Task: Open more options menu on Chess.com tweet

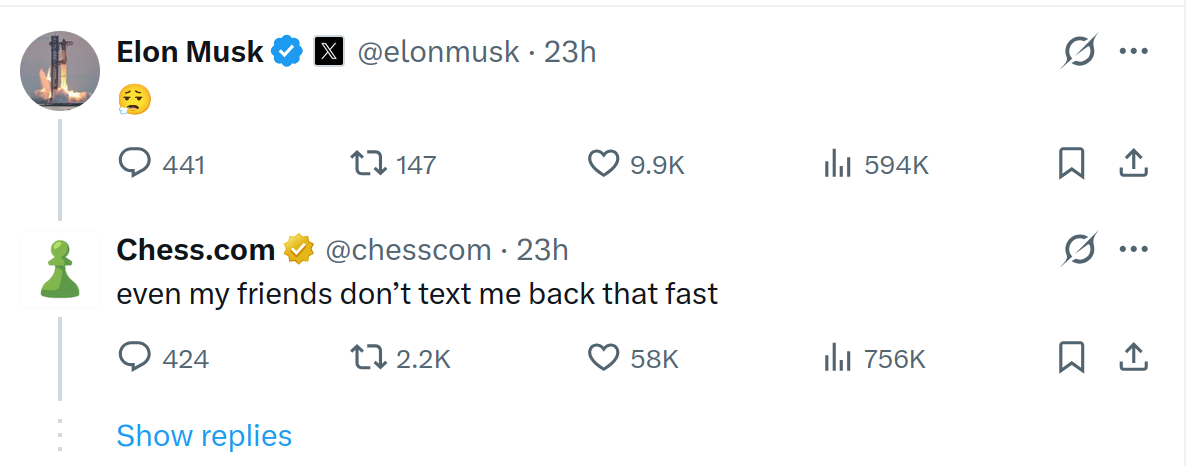Action: [x=1134, y=249]
